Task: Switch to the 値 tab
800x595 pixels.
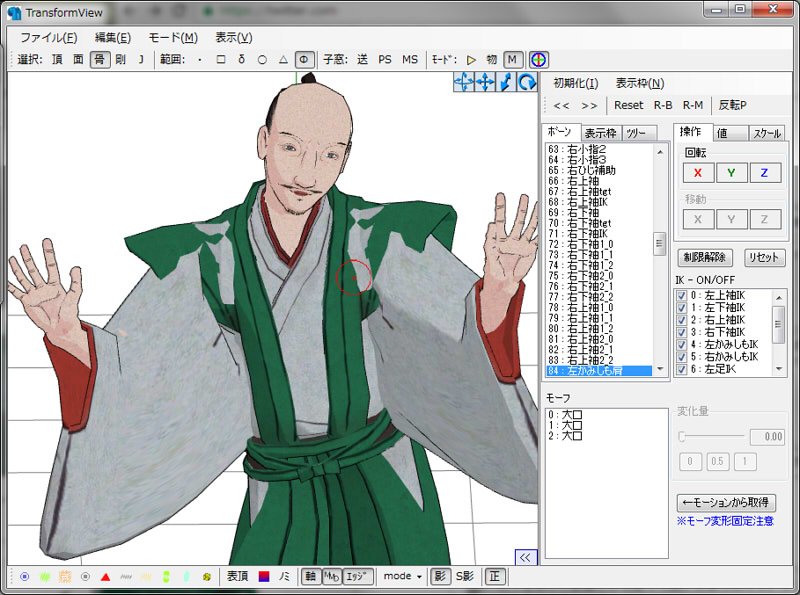Action: (730, 134)
